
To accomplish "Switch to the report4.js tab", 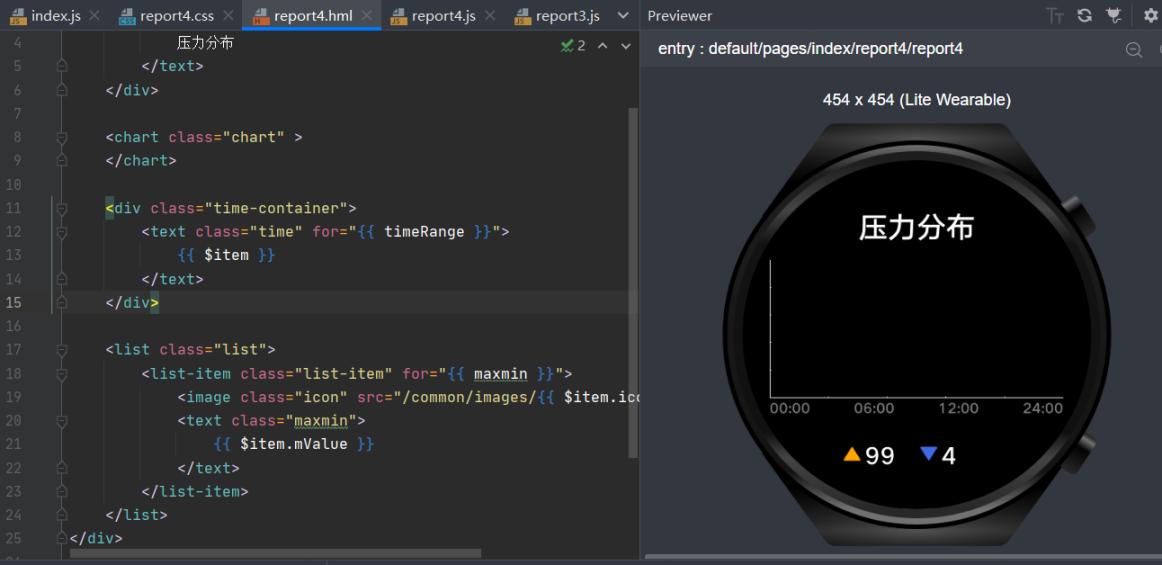I will point(442,16).
